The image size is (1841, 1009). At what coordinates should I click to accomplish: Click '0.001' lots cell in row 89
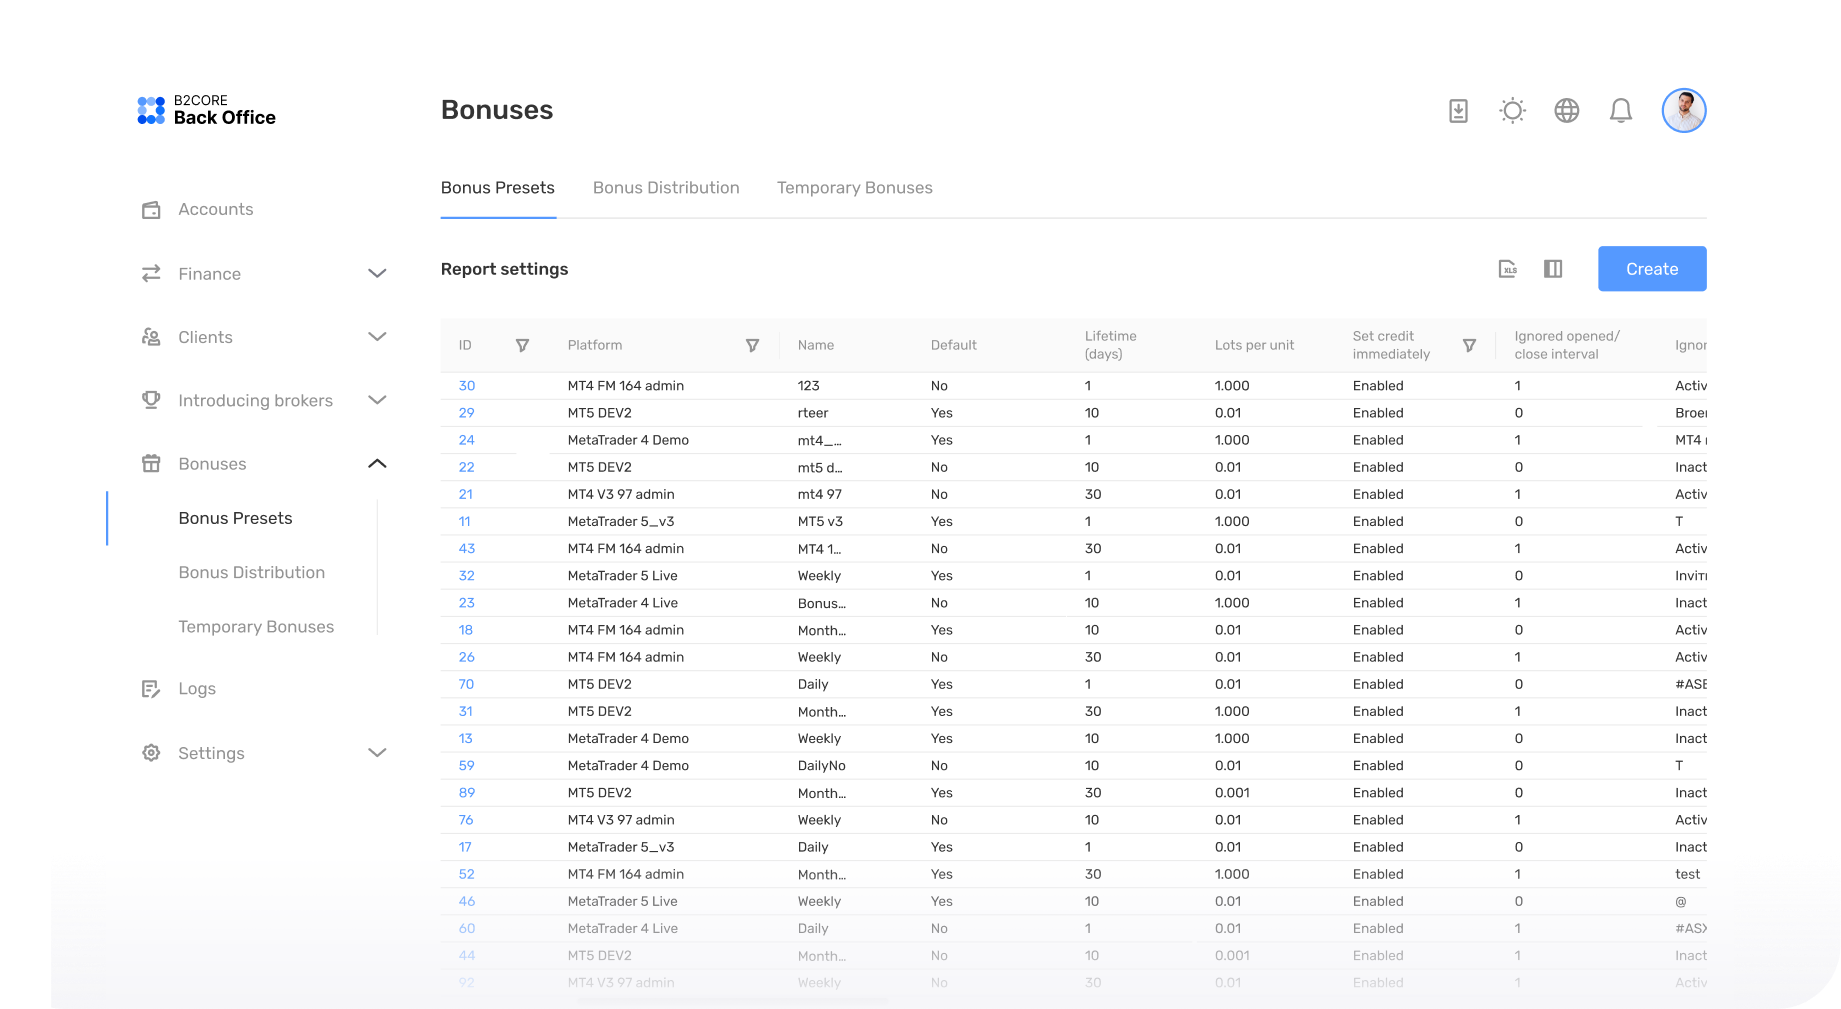click(x=1232, y=793)
